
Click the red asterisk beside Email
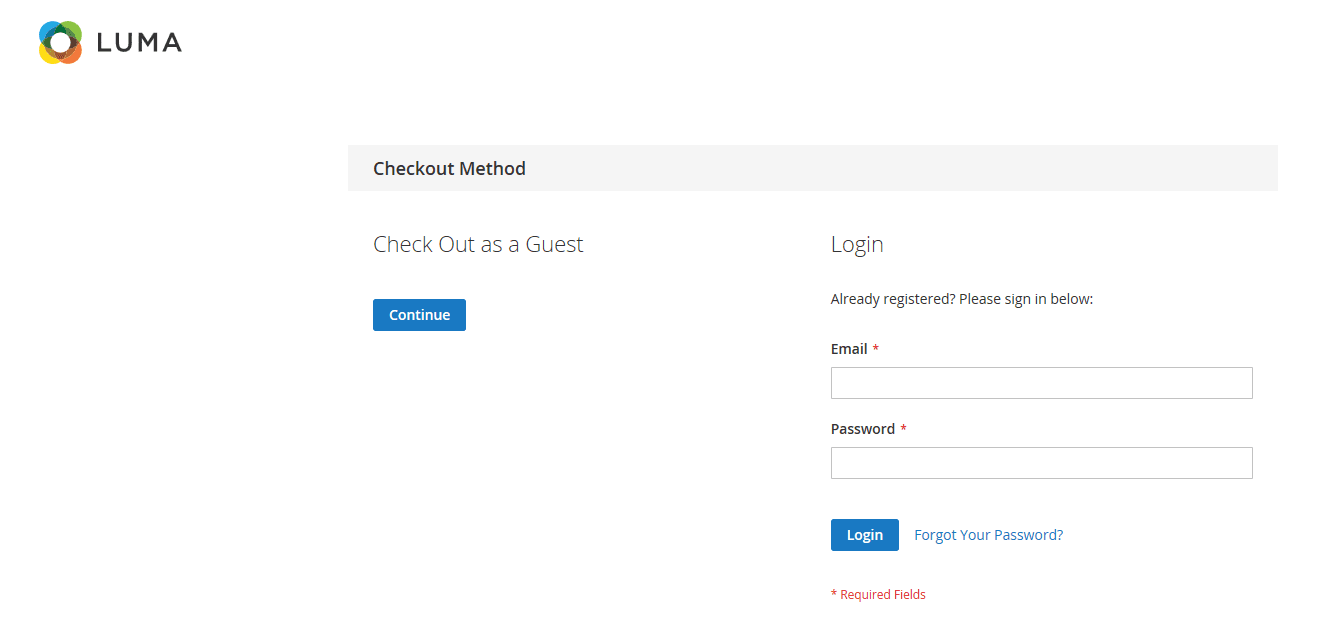pos(876,349)
